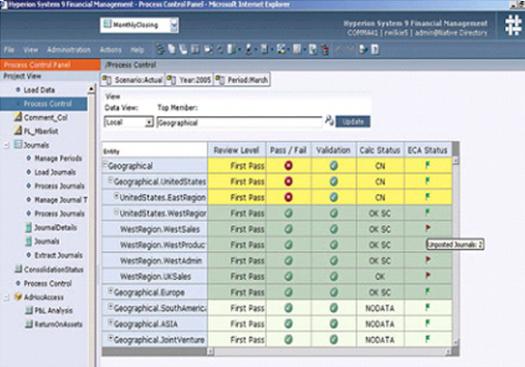Click Validation icon in Geographical row
This screenshot has height=367, width=525.
click(x=333, y=165)
